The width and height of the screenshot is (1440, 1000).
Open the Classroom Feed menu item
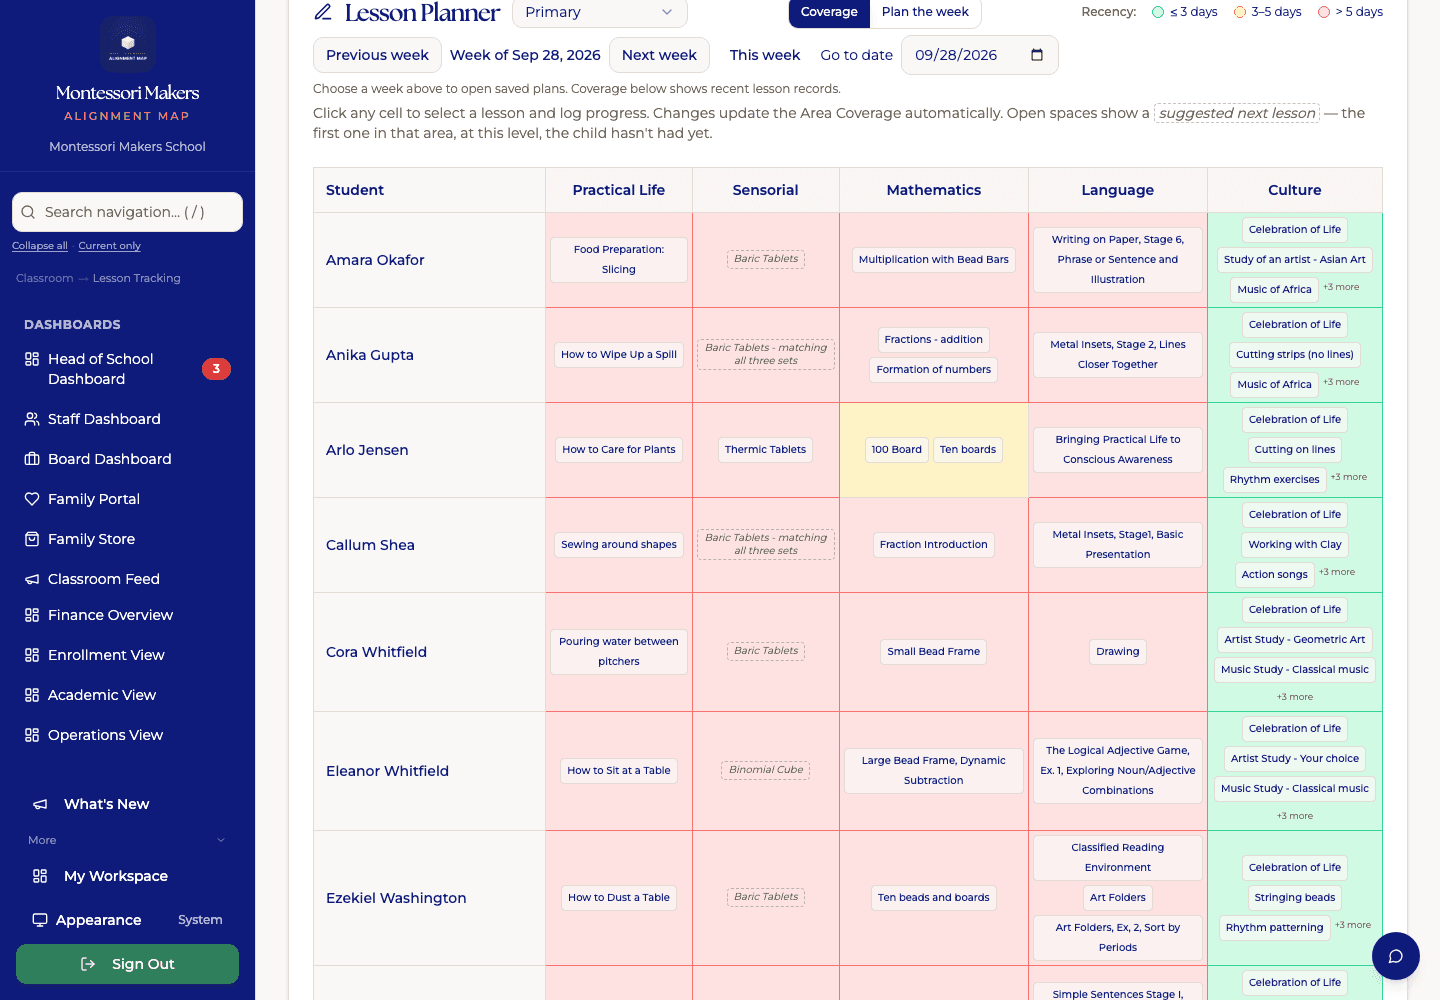point(127,579)
